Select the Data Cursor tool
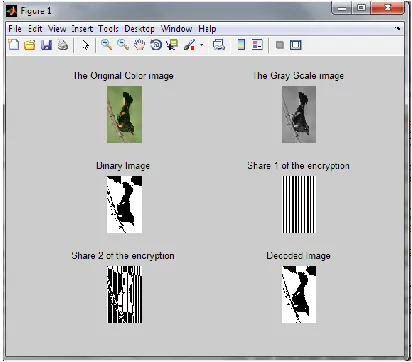Screen dimensions: 412x362 click(173, 45)
